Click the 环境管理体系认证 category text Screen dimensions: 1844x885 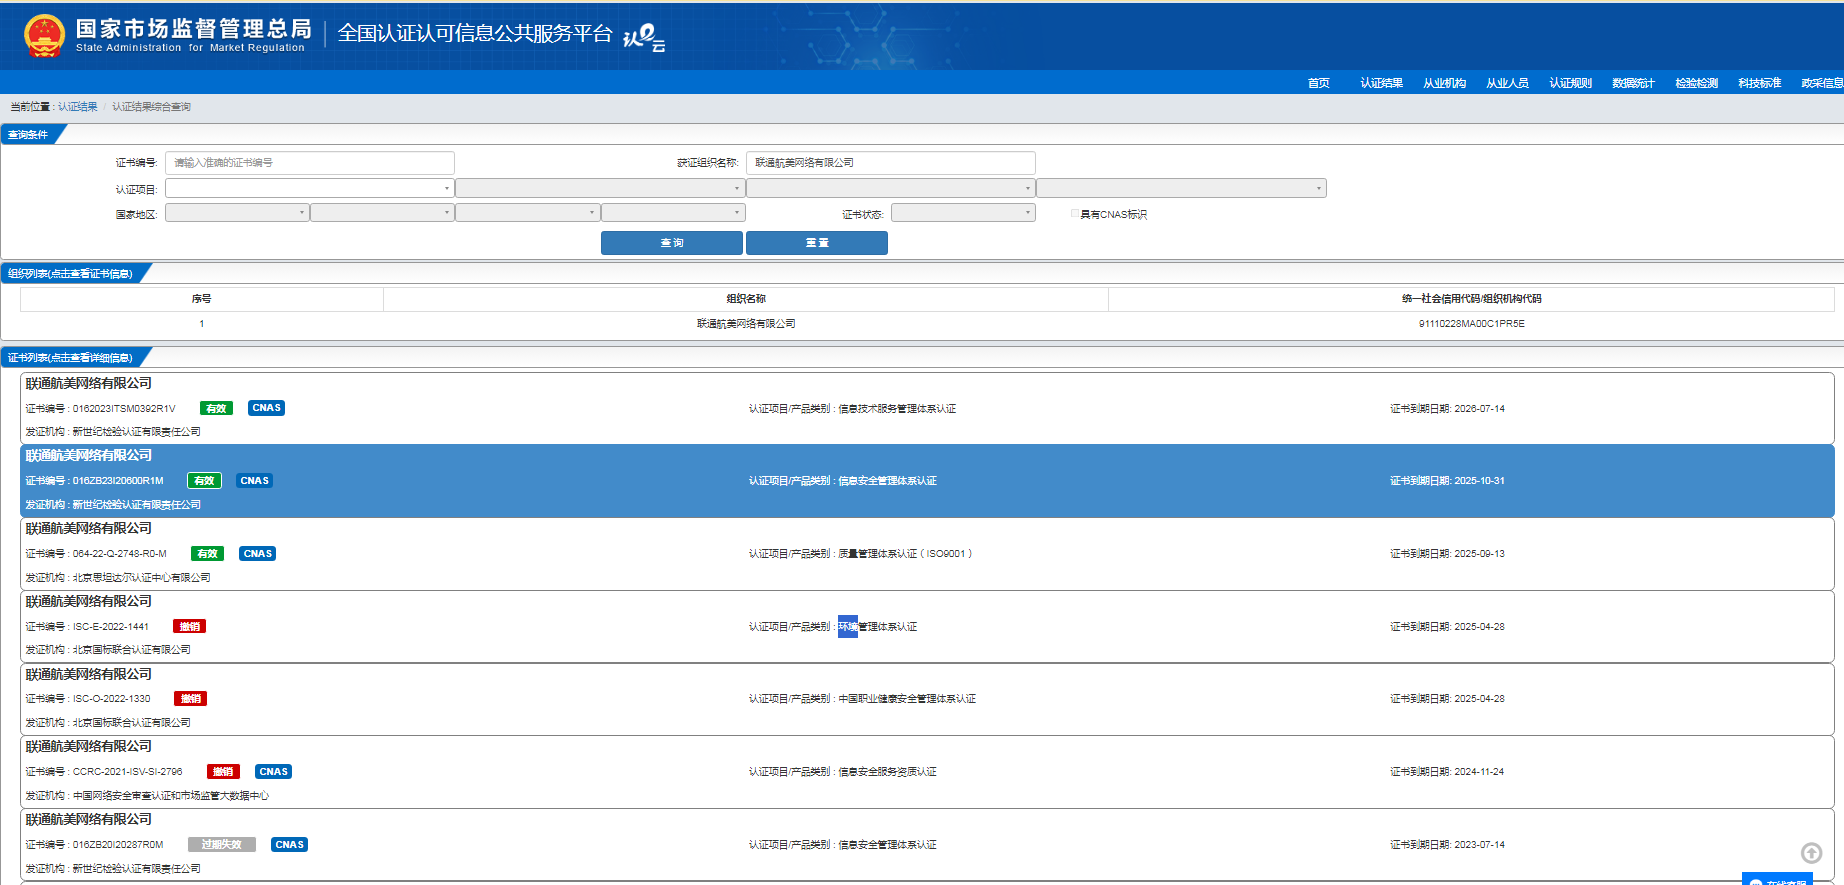pyautogui.click(x=877, y=627)
